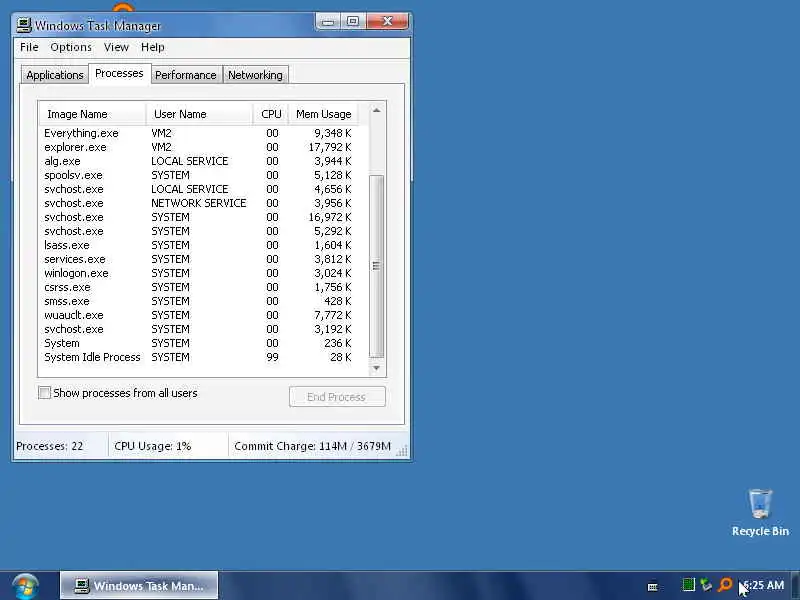Click the process list scrollbar thumb

click(x=377, y=266)
